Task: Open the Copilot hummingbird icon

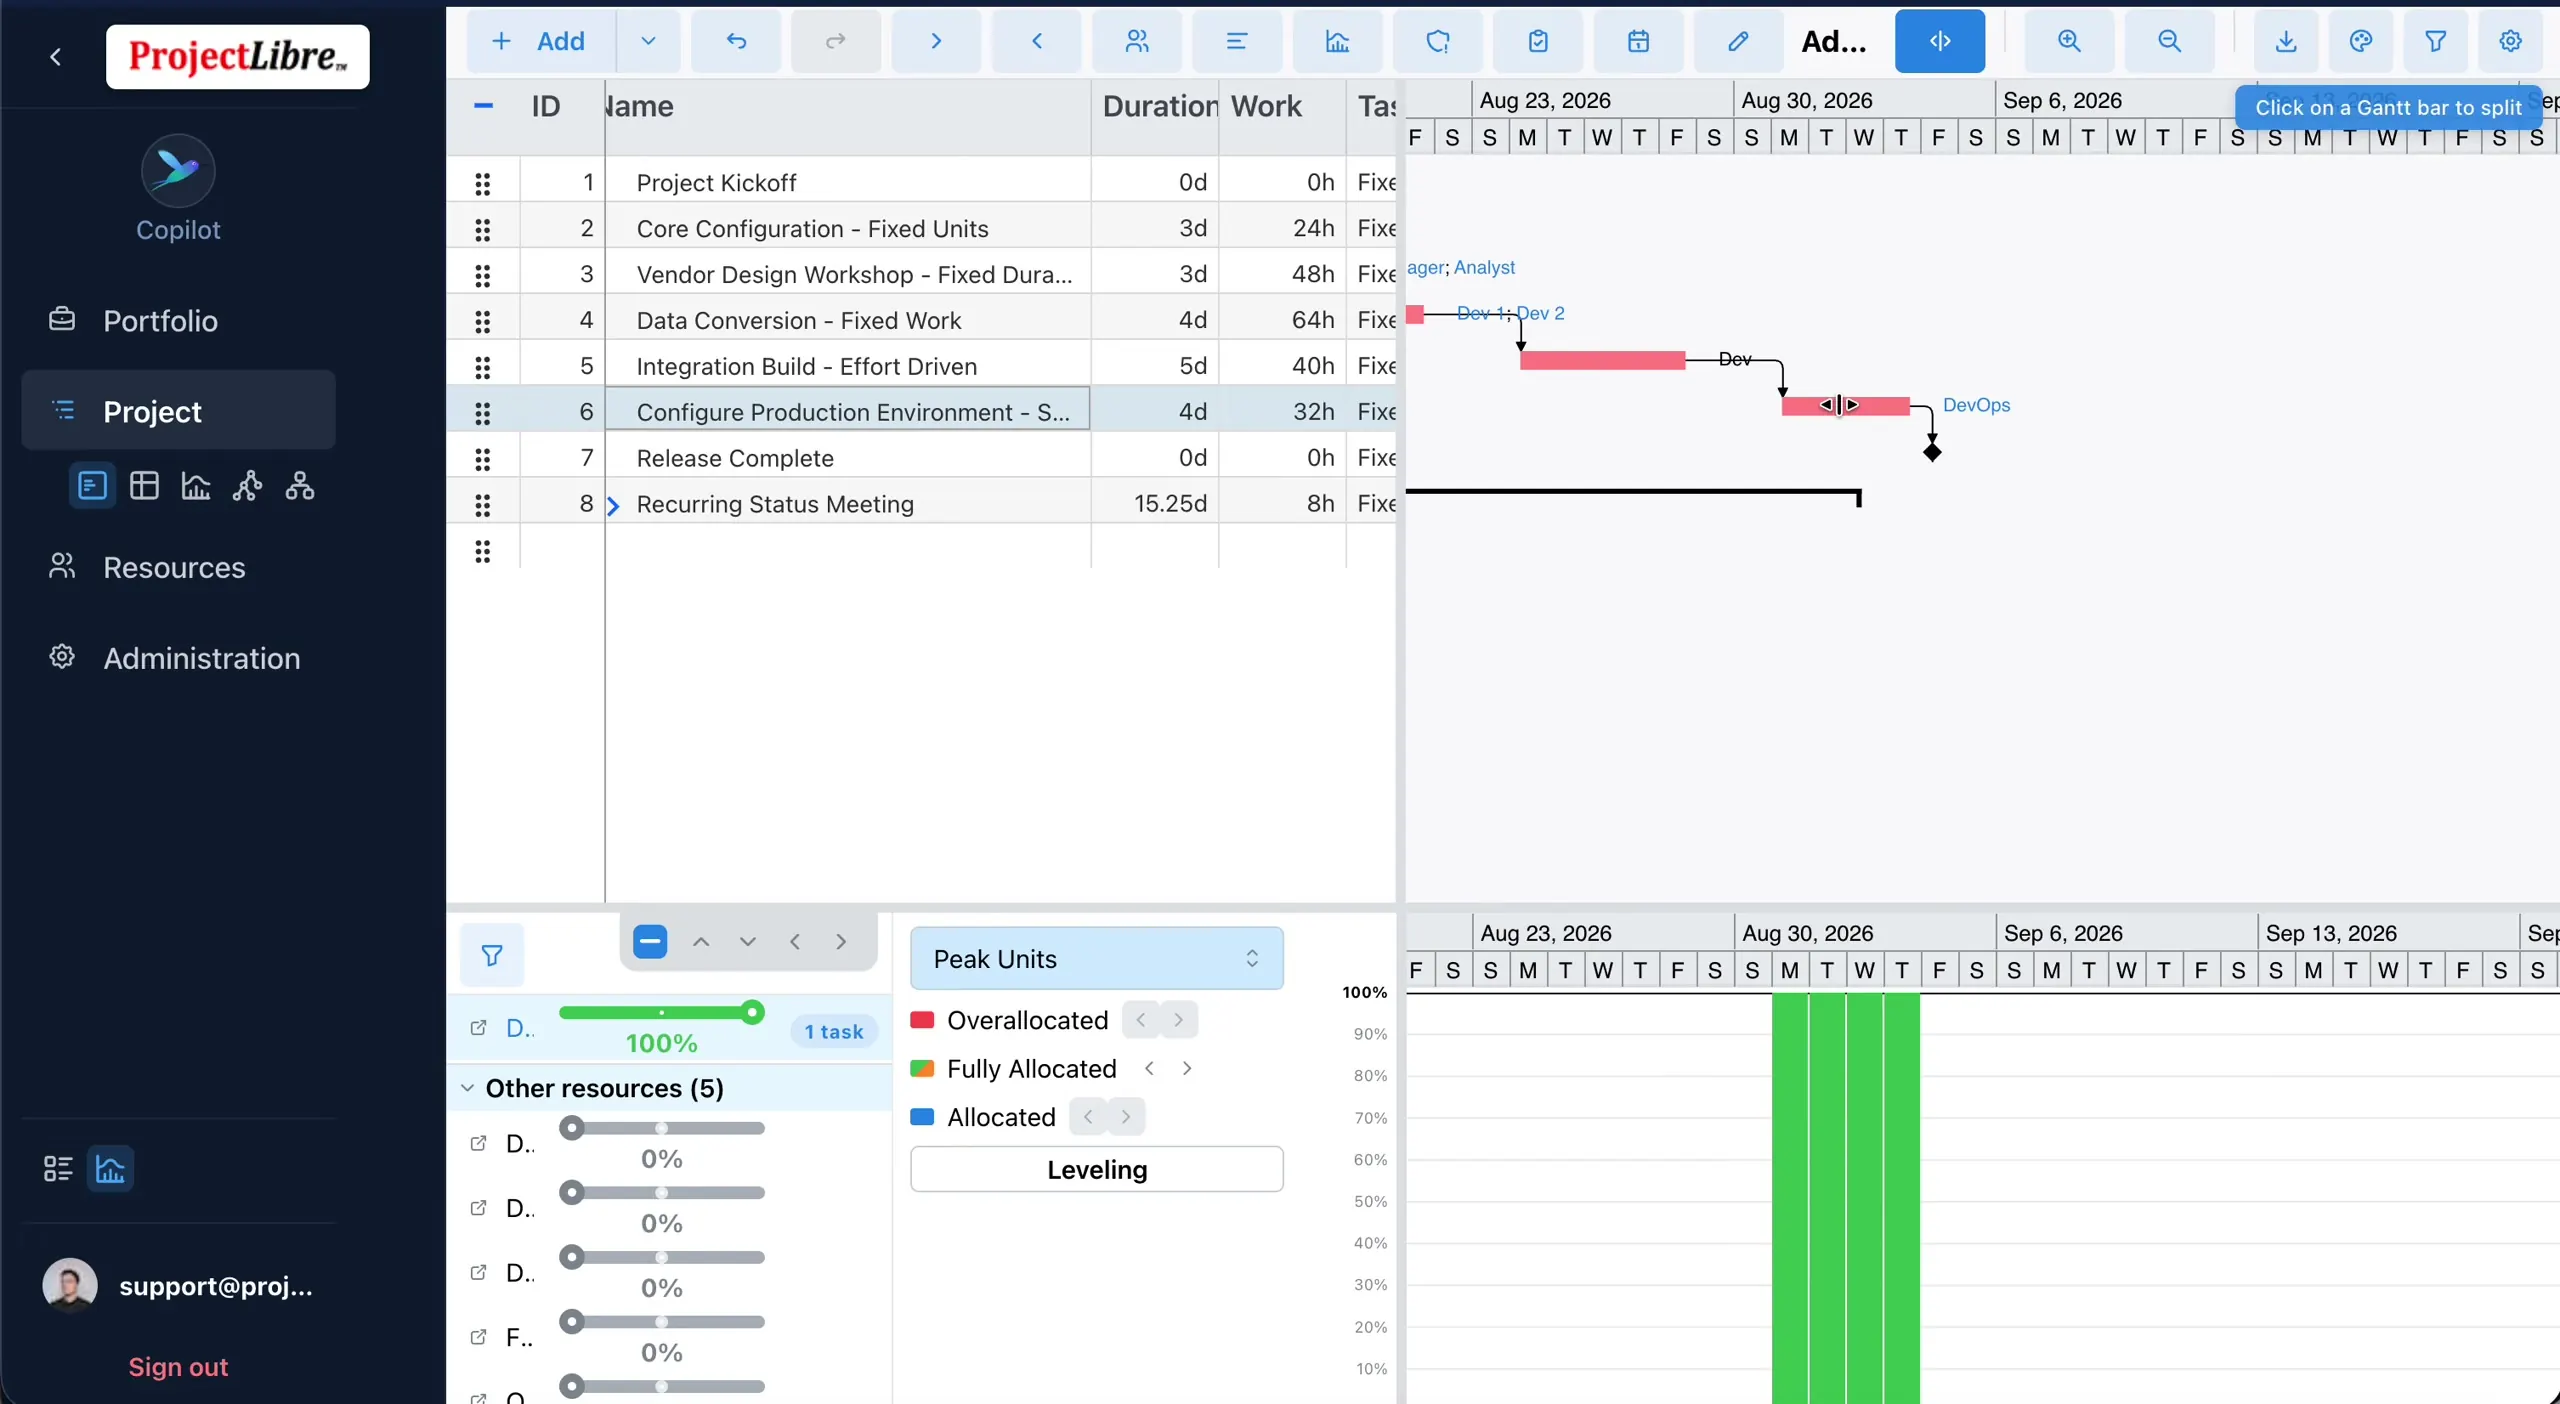Action: 178,171
